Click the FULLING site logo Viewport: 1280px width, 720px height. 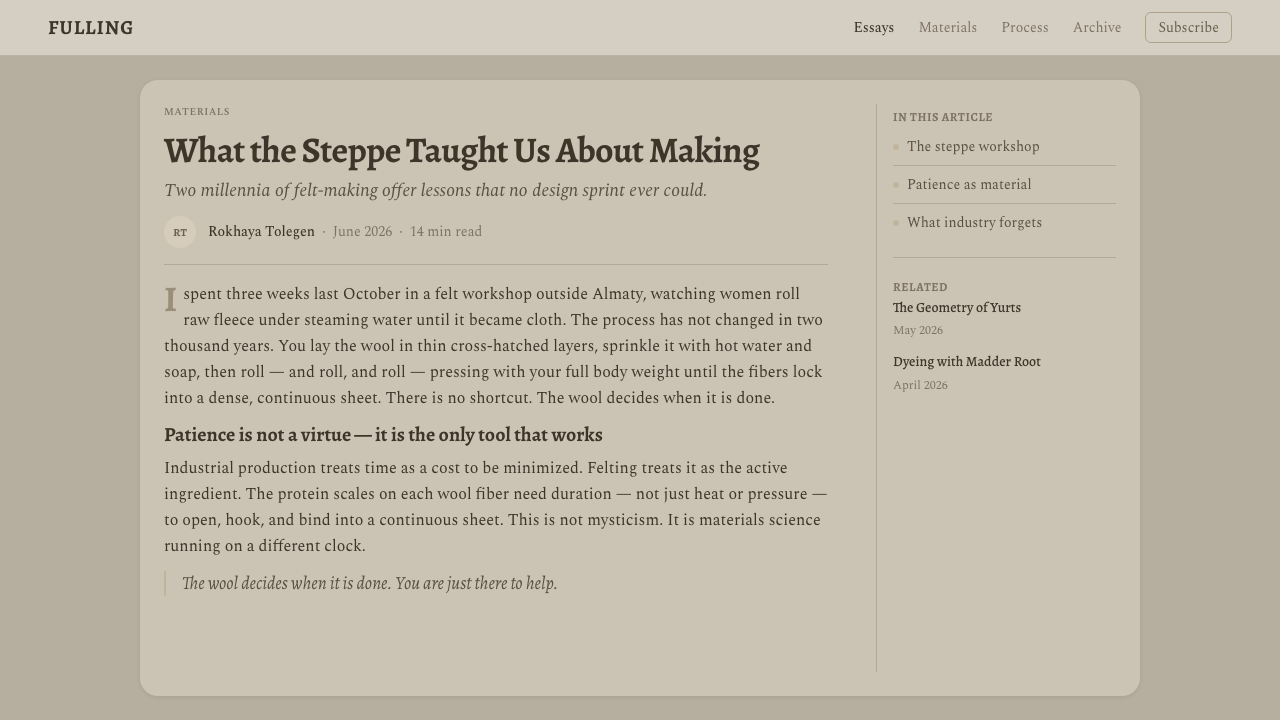point(91,28)
